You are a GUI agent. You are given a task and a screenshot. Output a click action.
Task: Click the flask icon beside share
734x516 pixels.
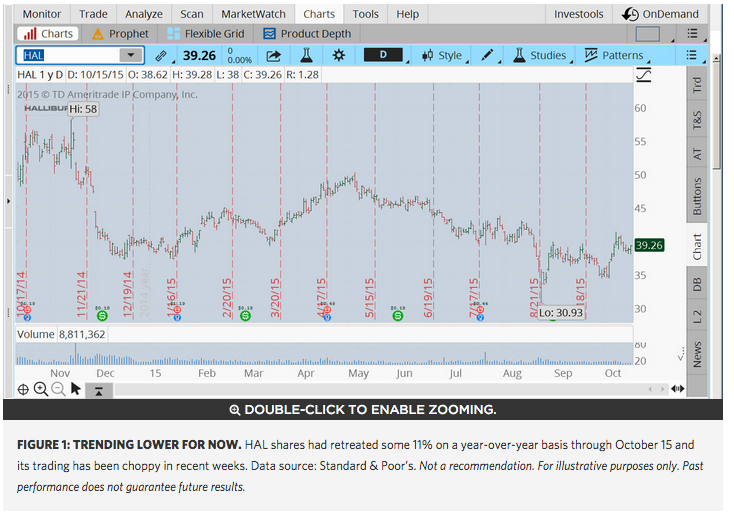click(x=306, y=55)
